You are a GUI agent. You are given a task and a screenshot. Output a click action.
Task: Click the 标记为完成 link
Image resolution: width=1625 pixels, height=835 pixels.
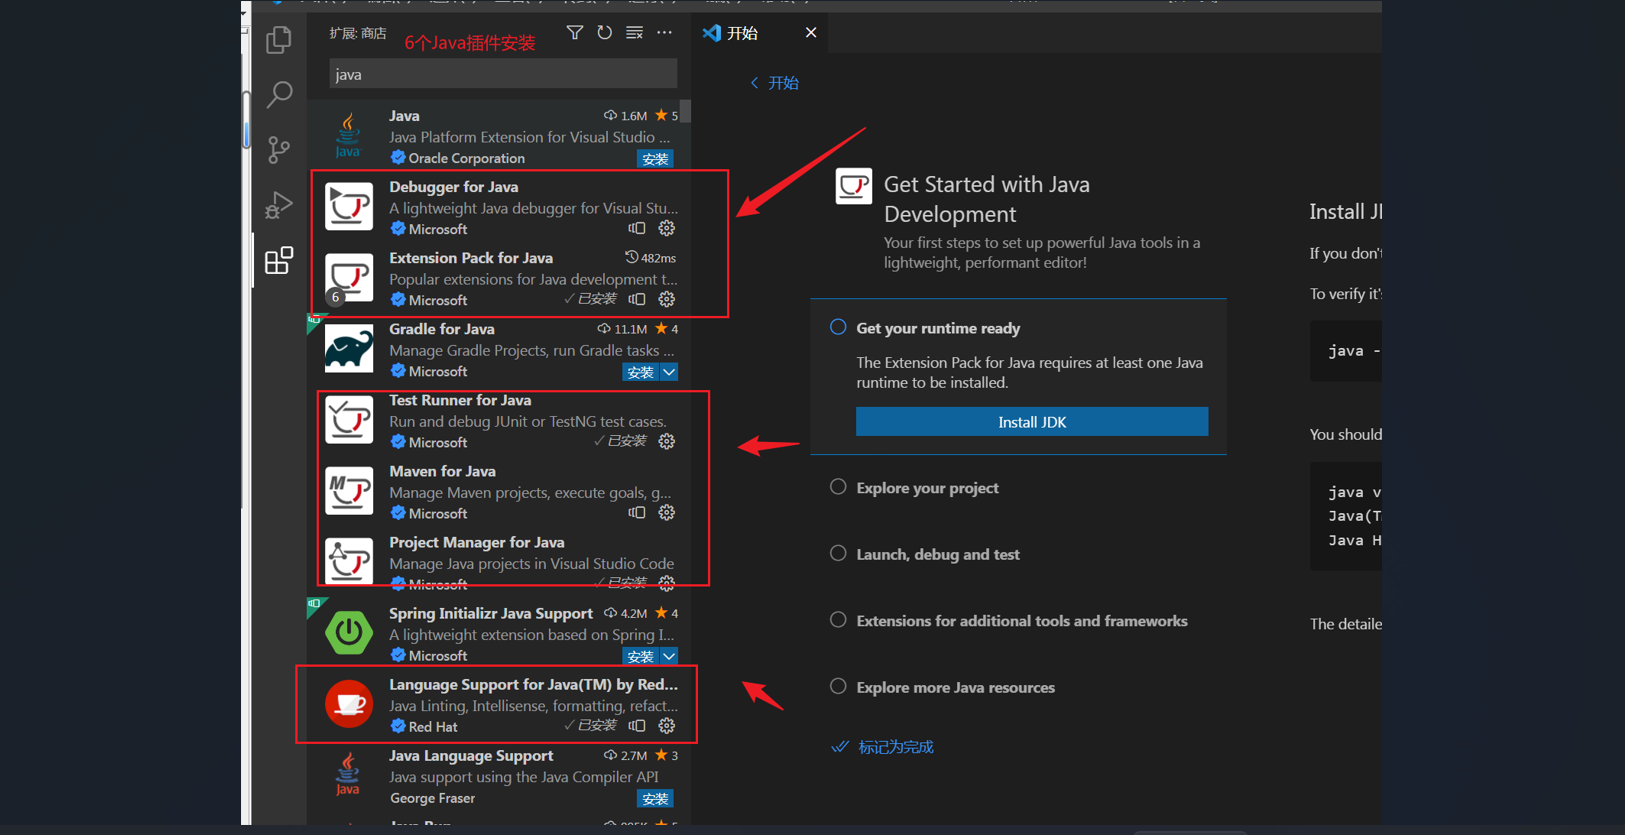(896, 747)
